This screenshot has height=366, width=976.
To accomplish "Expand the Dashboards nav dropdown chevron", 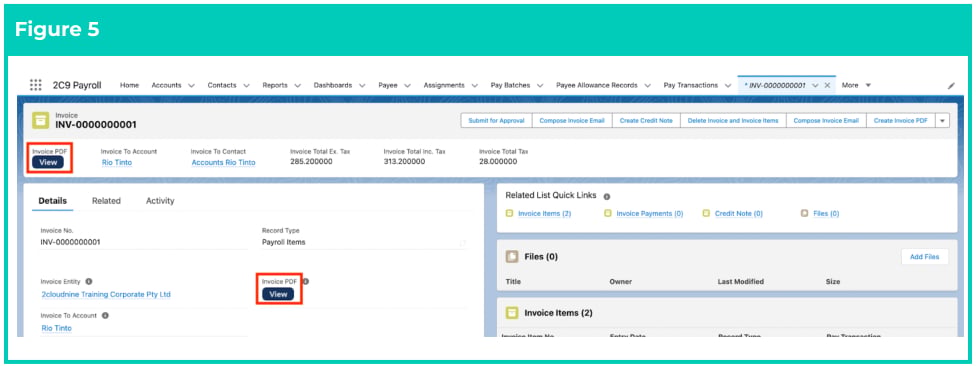I will [362, 85].
